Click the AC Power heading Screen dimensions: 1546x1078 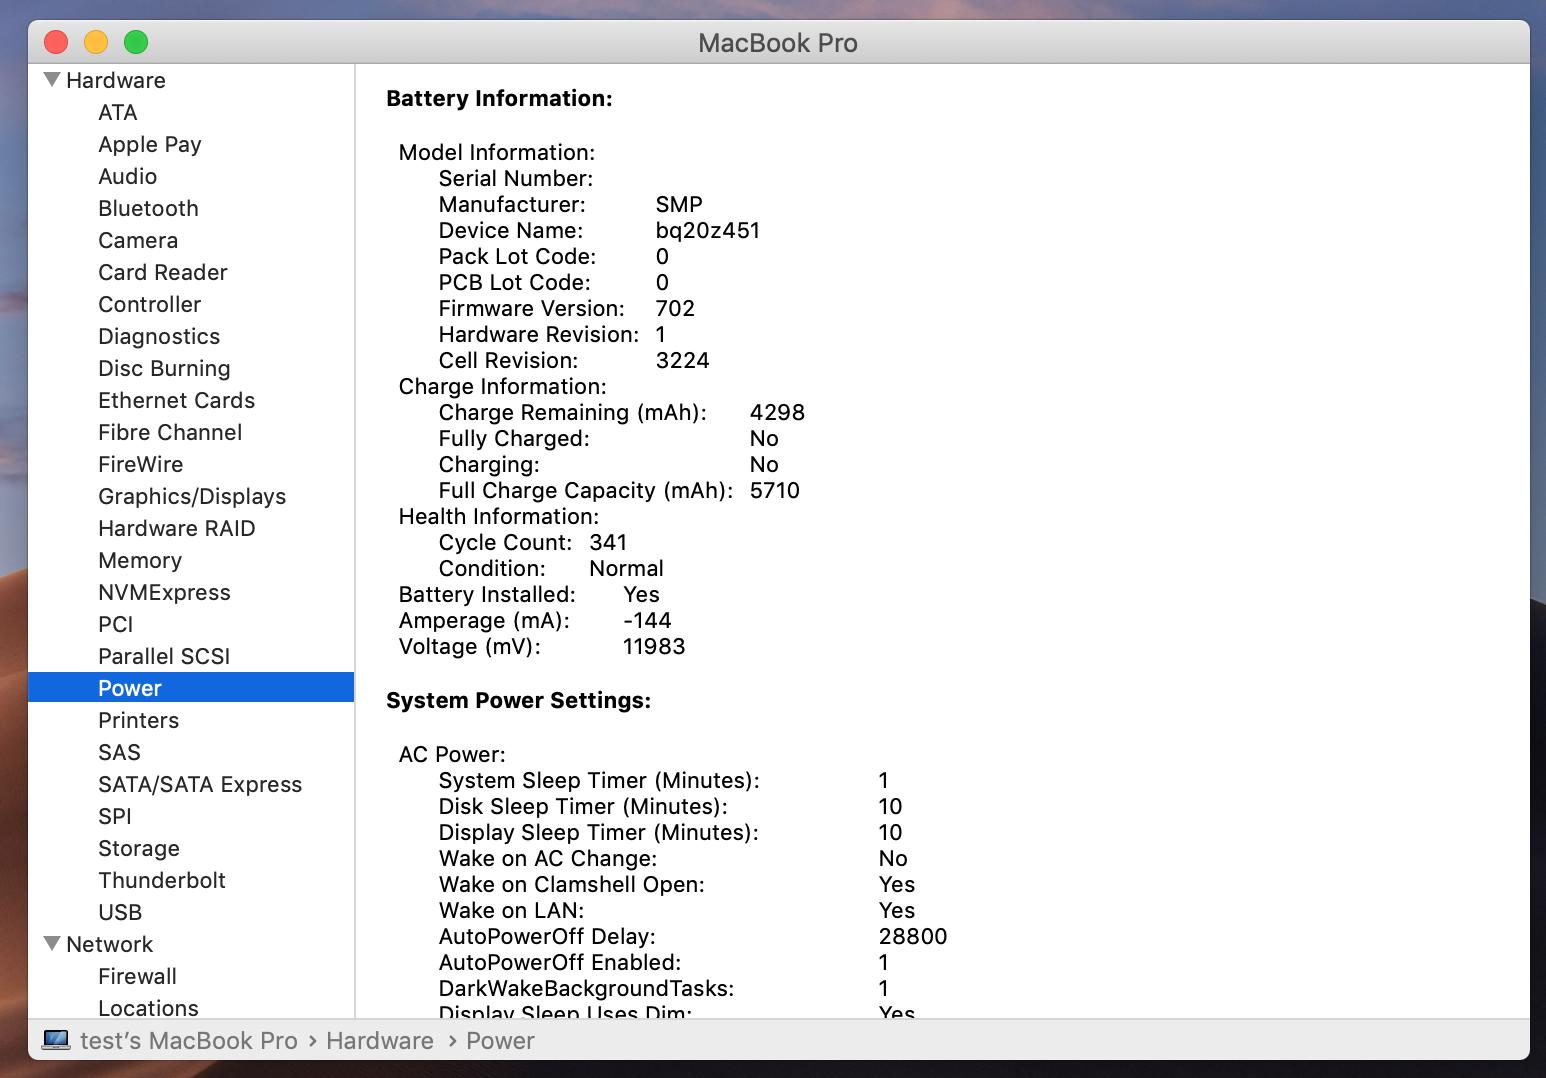click(x=452, y=754)
